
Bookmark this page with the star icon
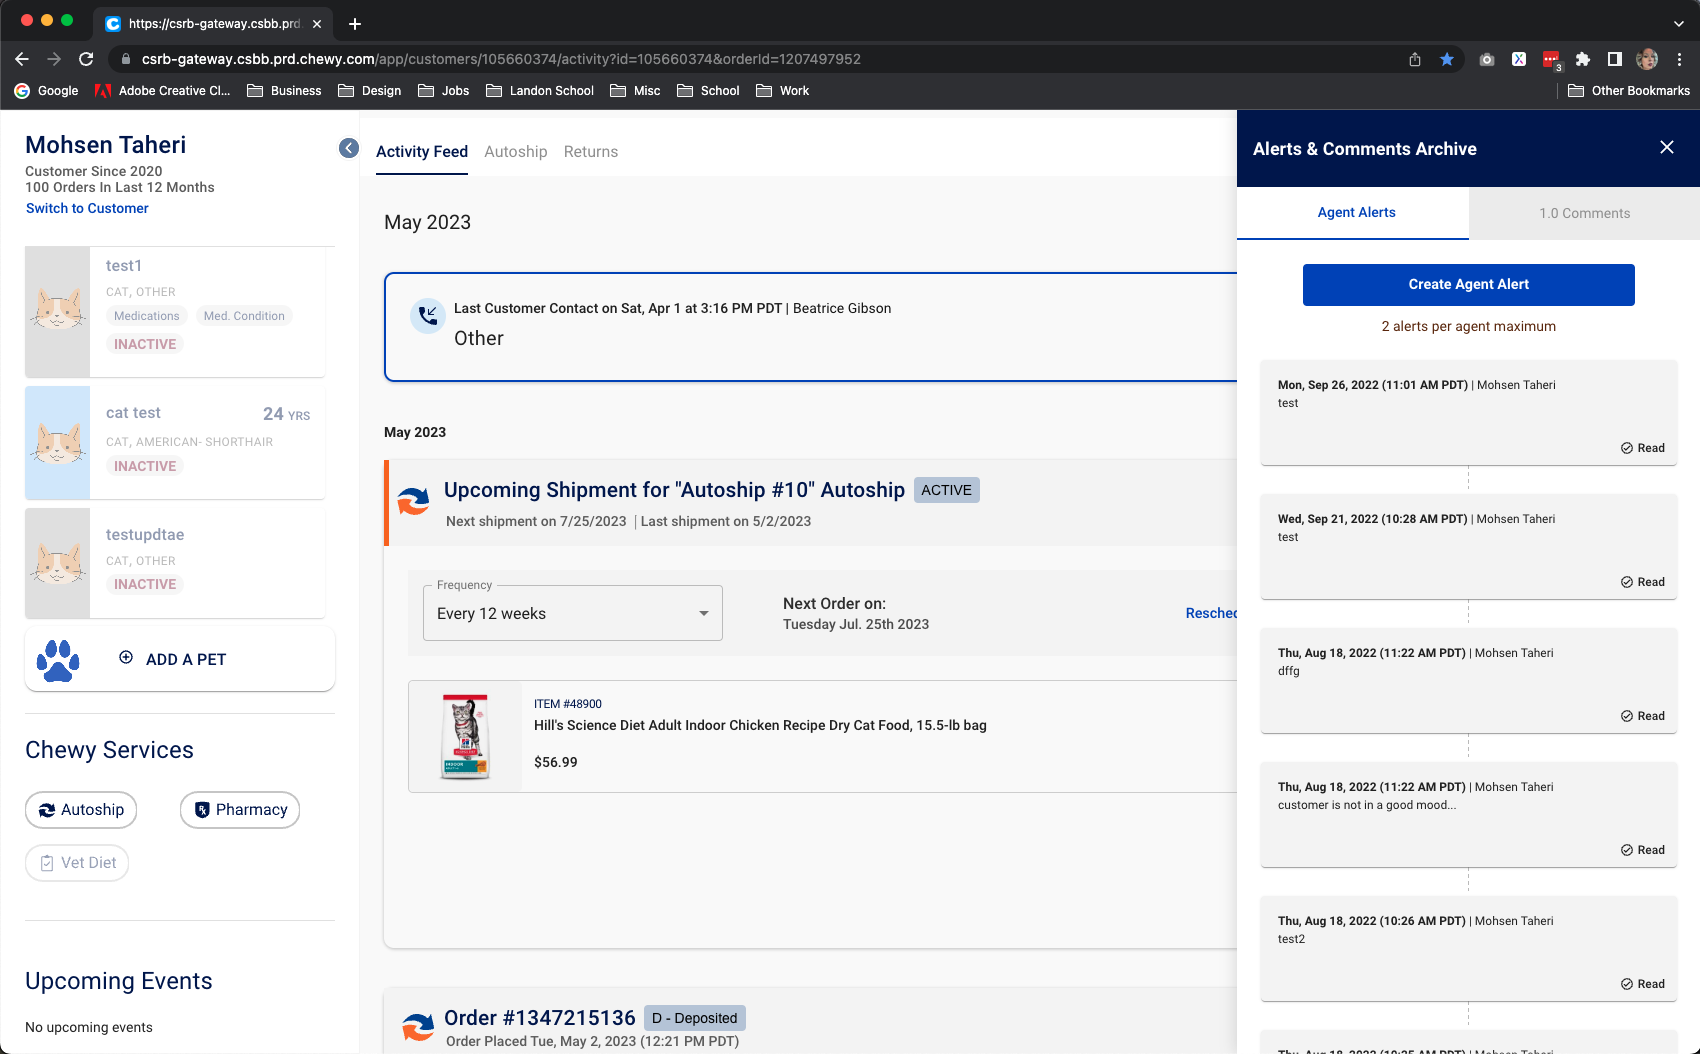[x=1447, y=59]
